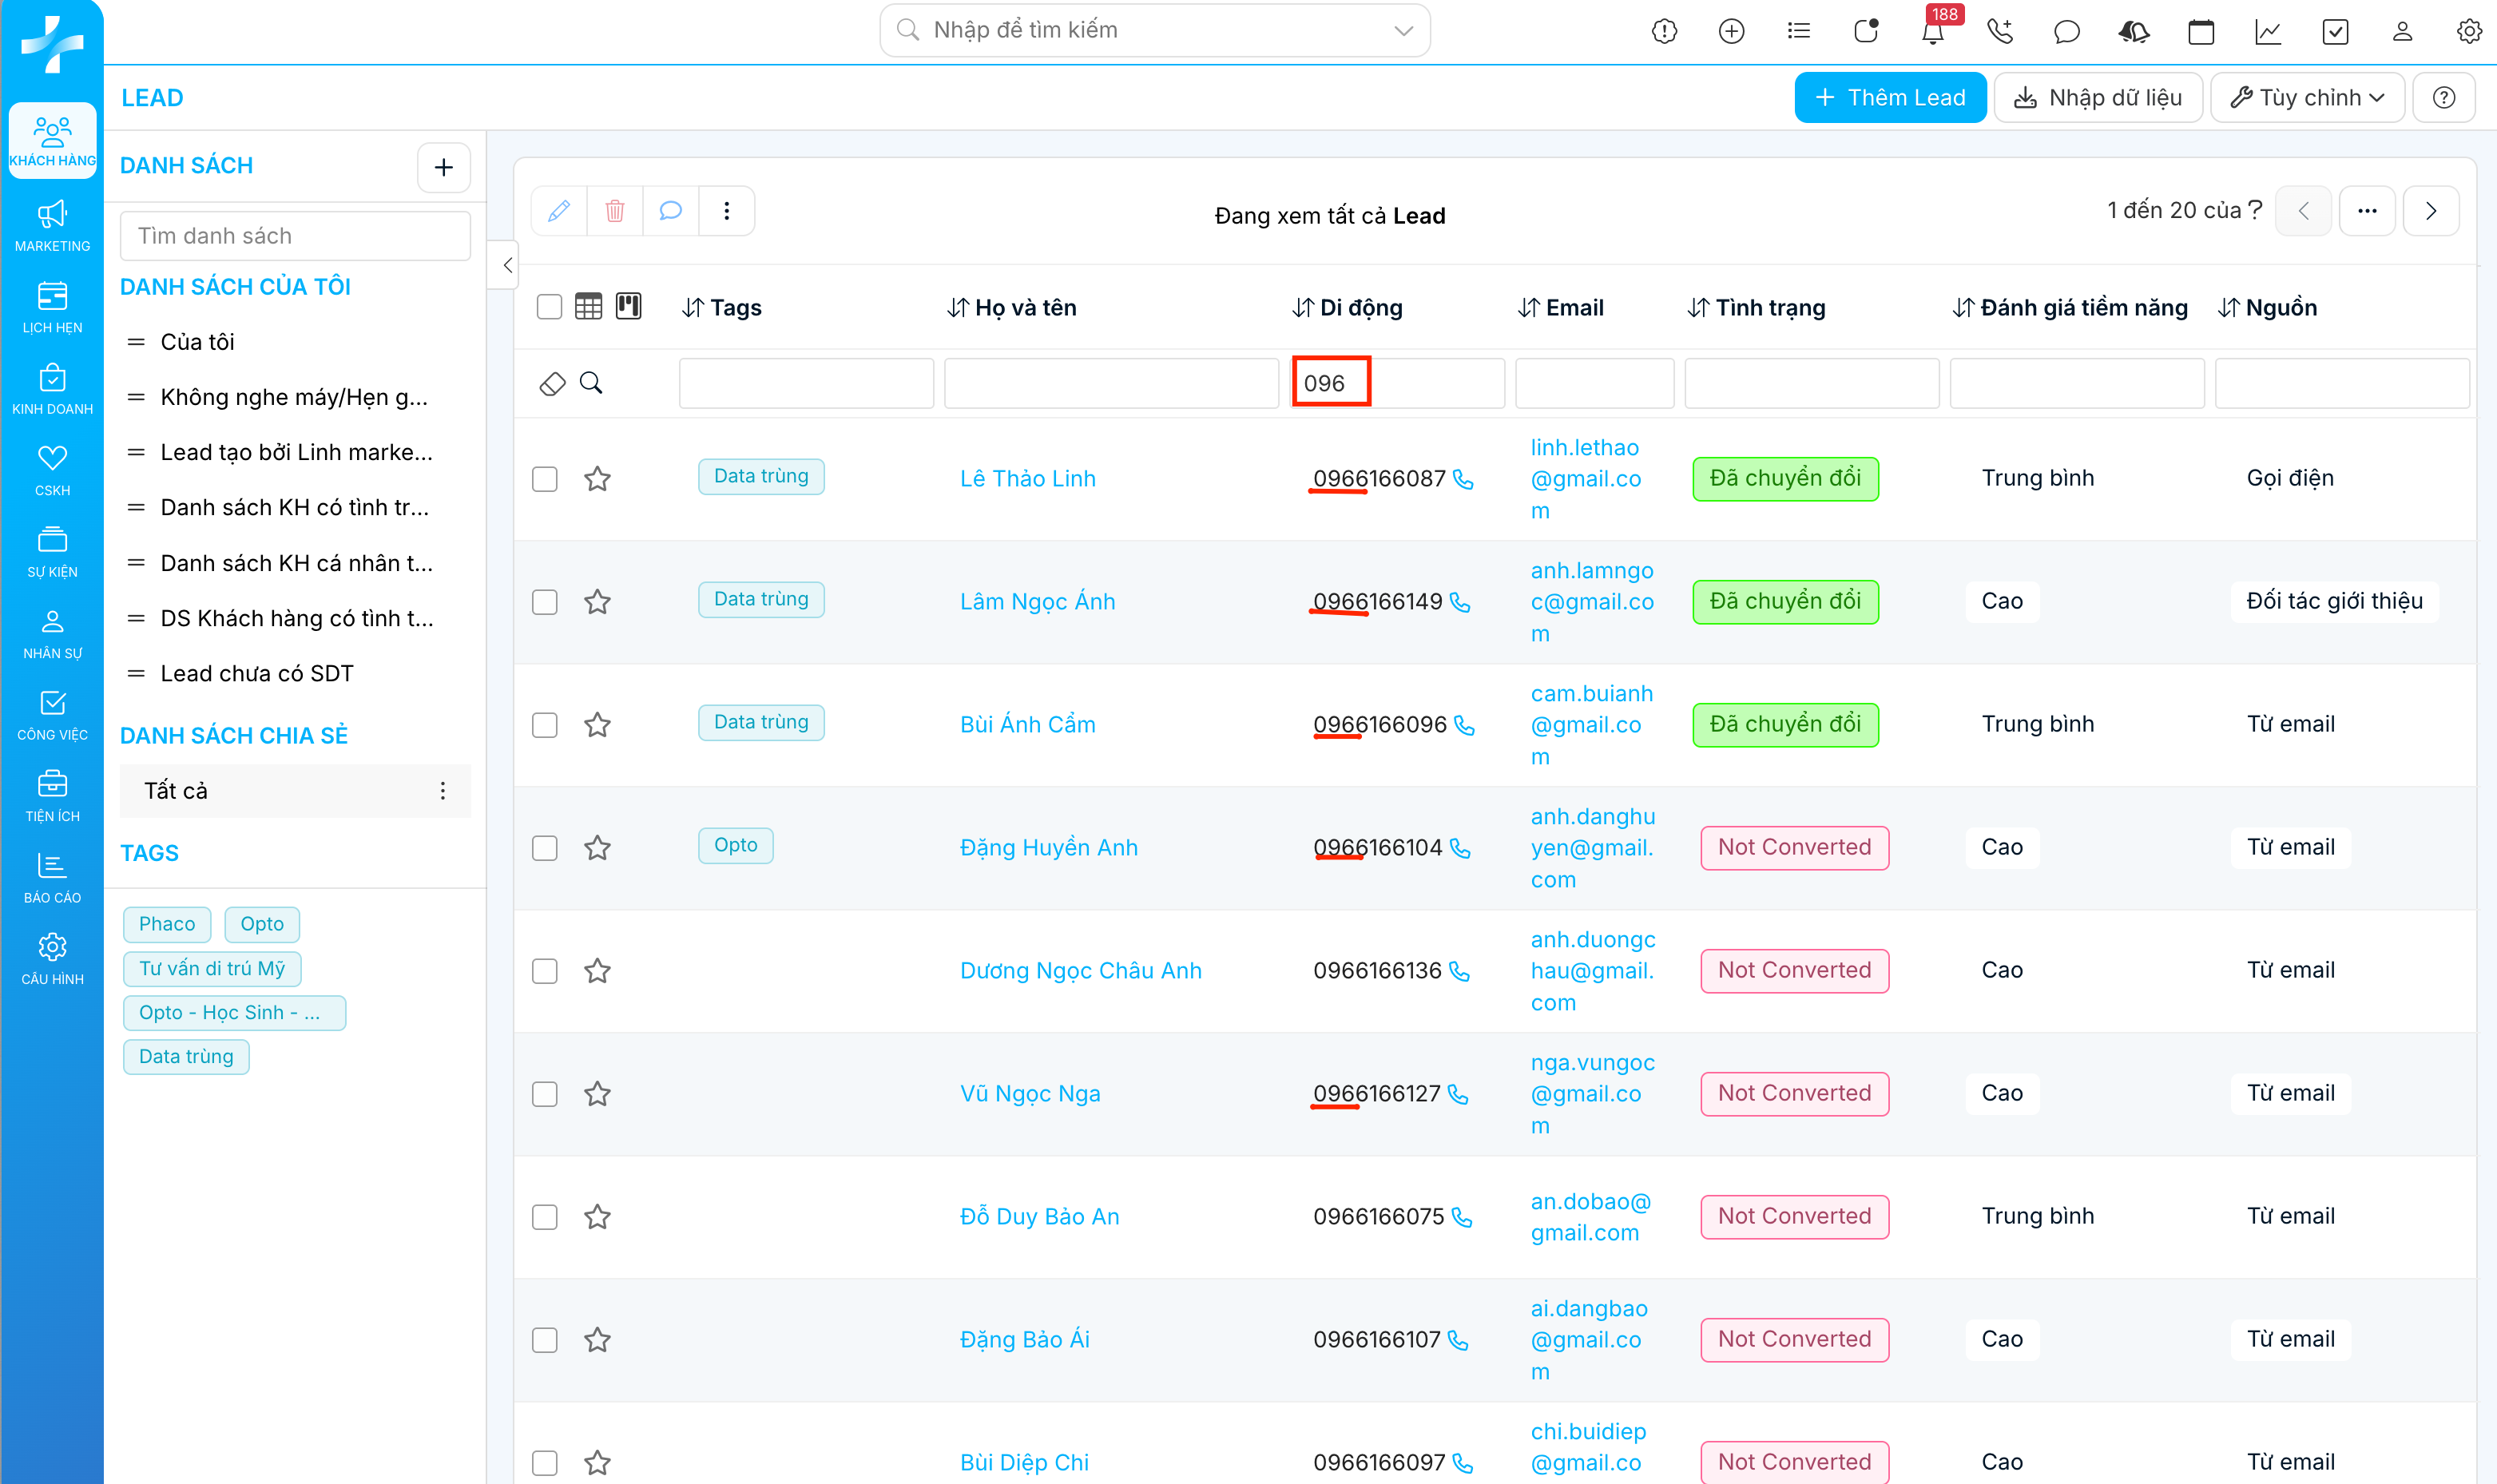Open 'Lead chưa có SDT' list
The width and height of the screenshot is (2497, 1484).
(x=256, y=673)
